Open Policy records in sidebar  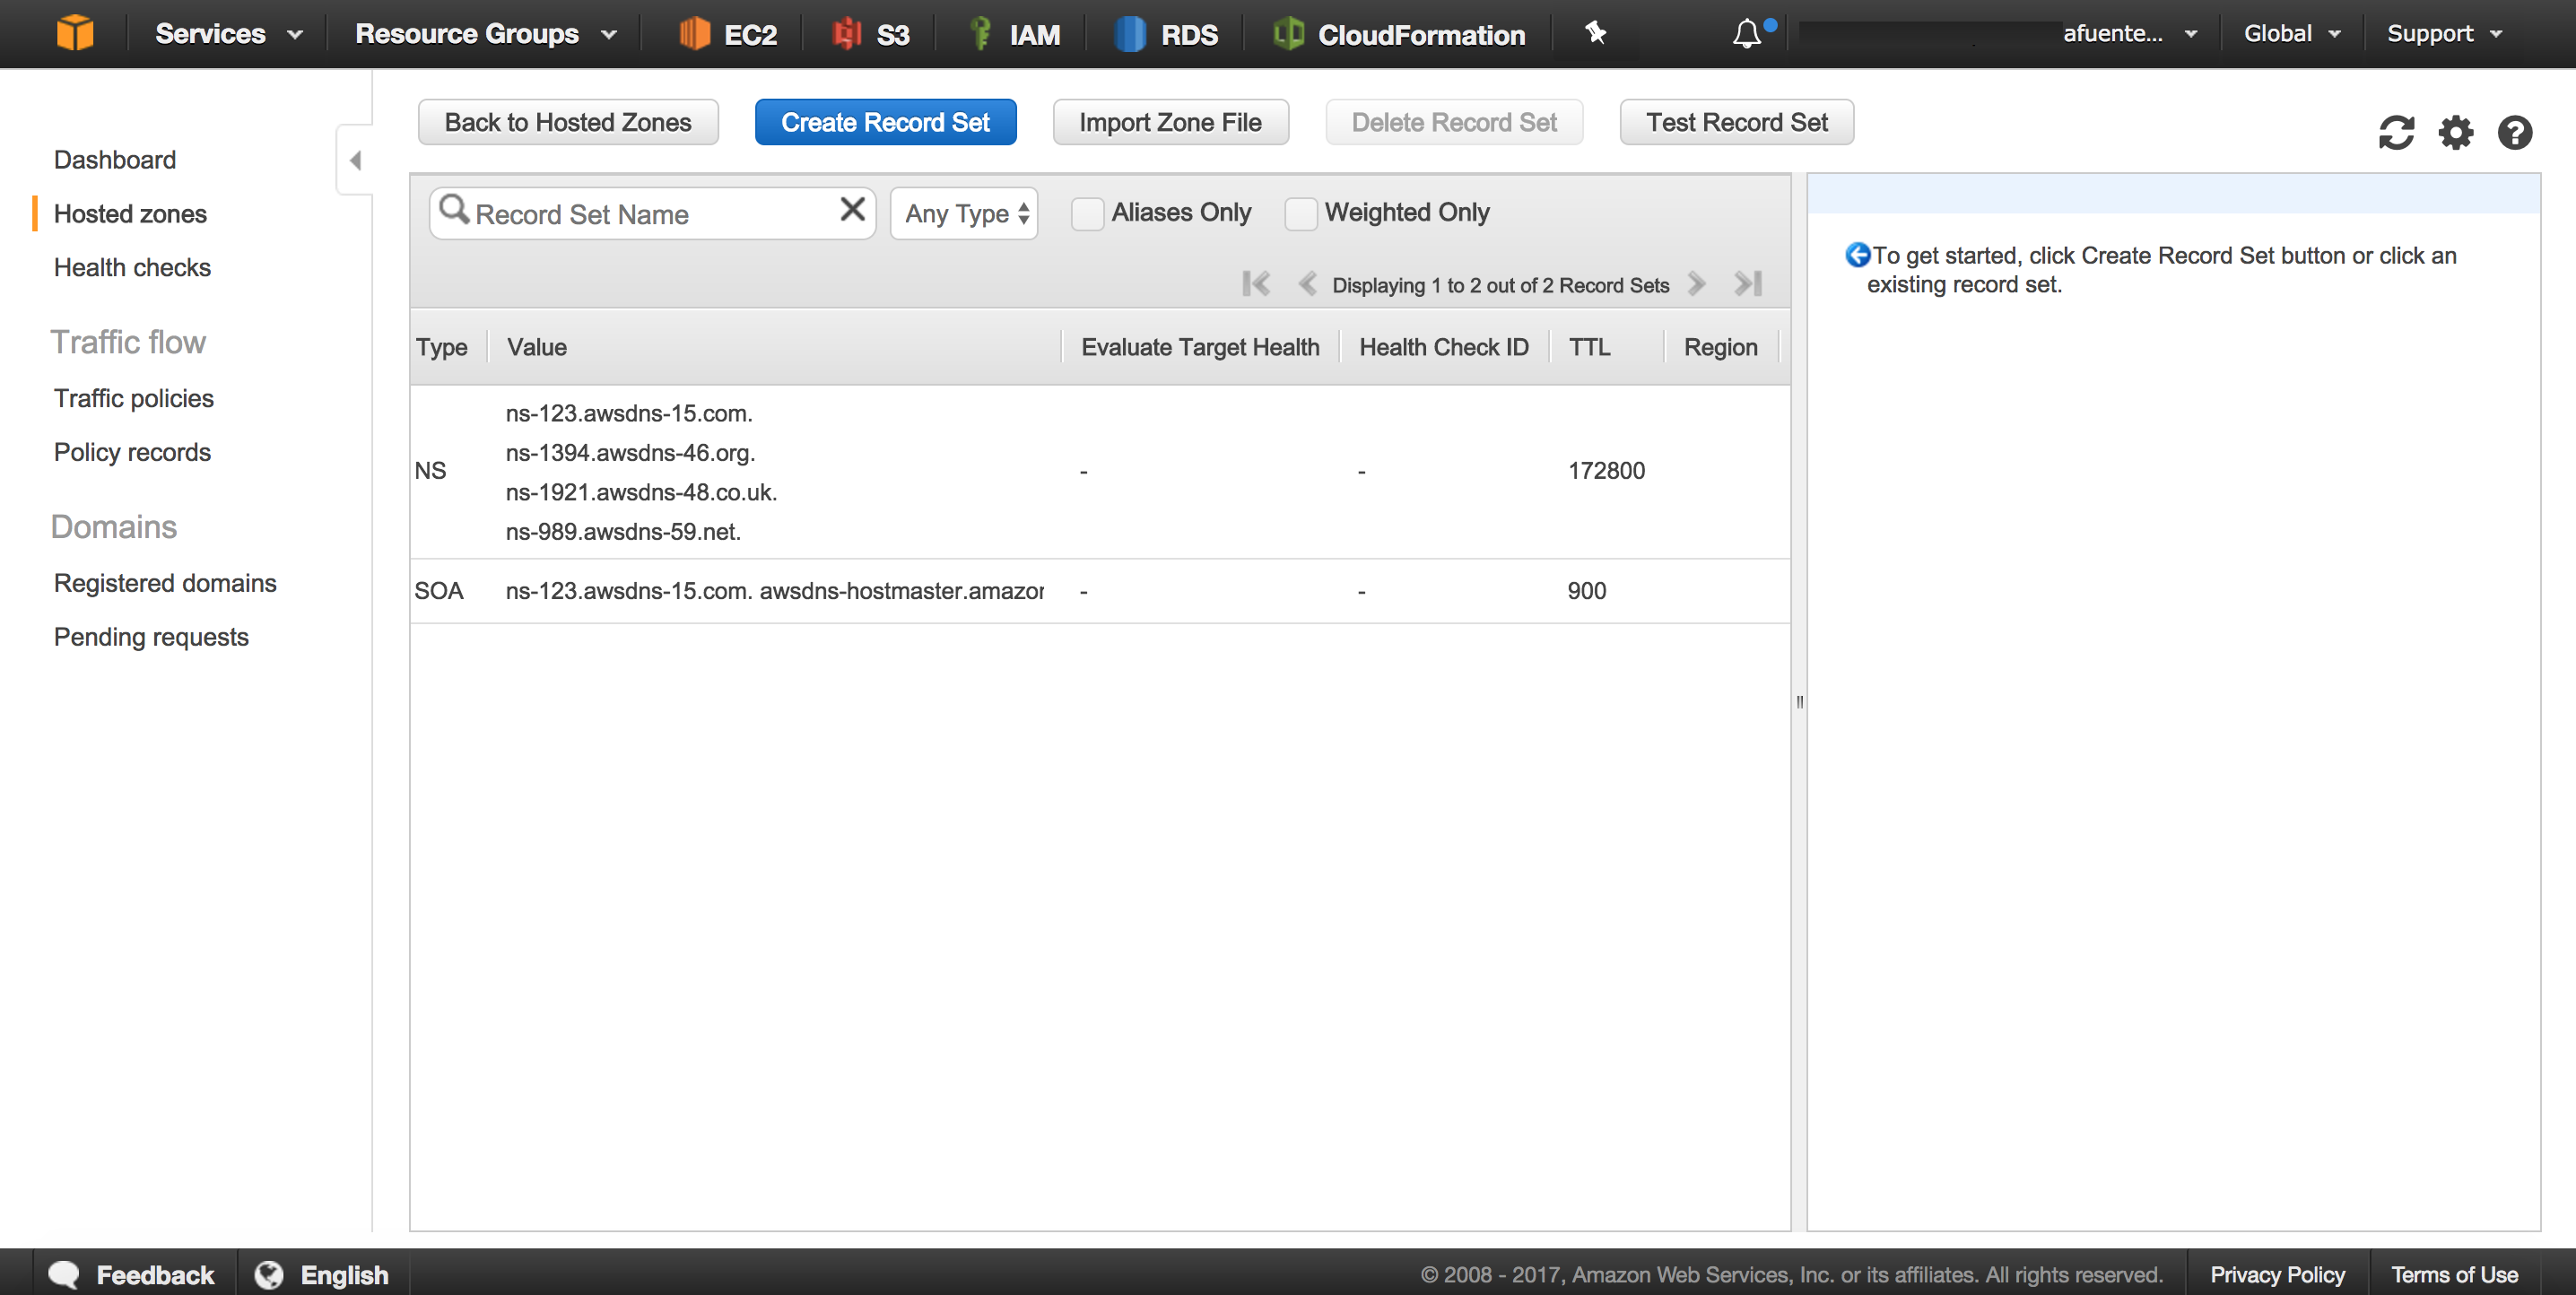pyautogui.click(x=132, y=452)
